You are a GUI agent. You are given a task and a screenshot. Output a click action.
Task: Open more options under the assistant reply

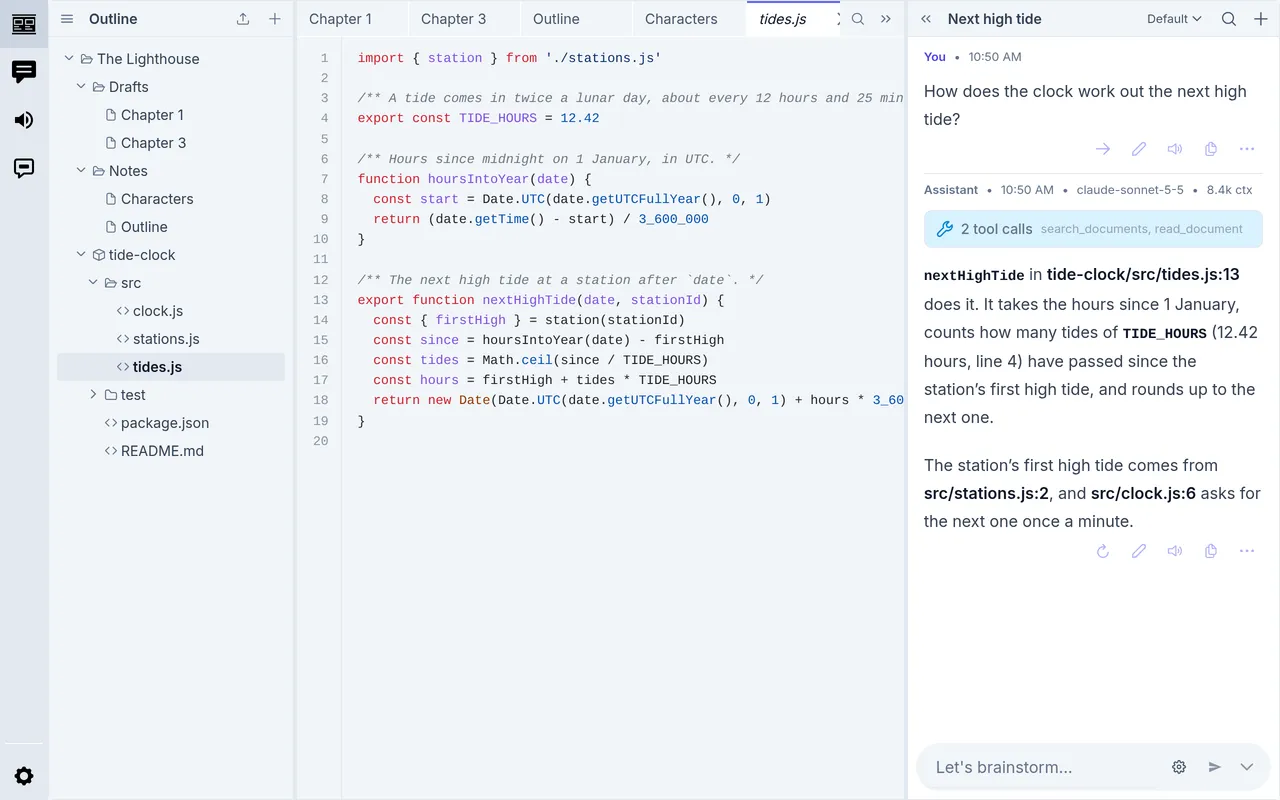point(1247,551)
